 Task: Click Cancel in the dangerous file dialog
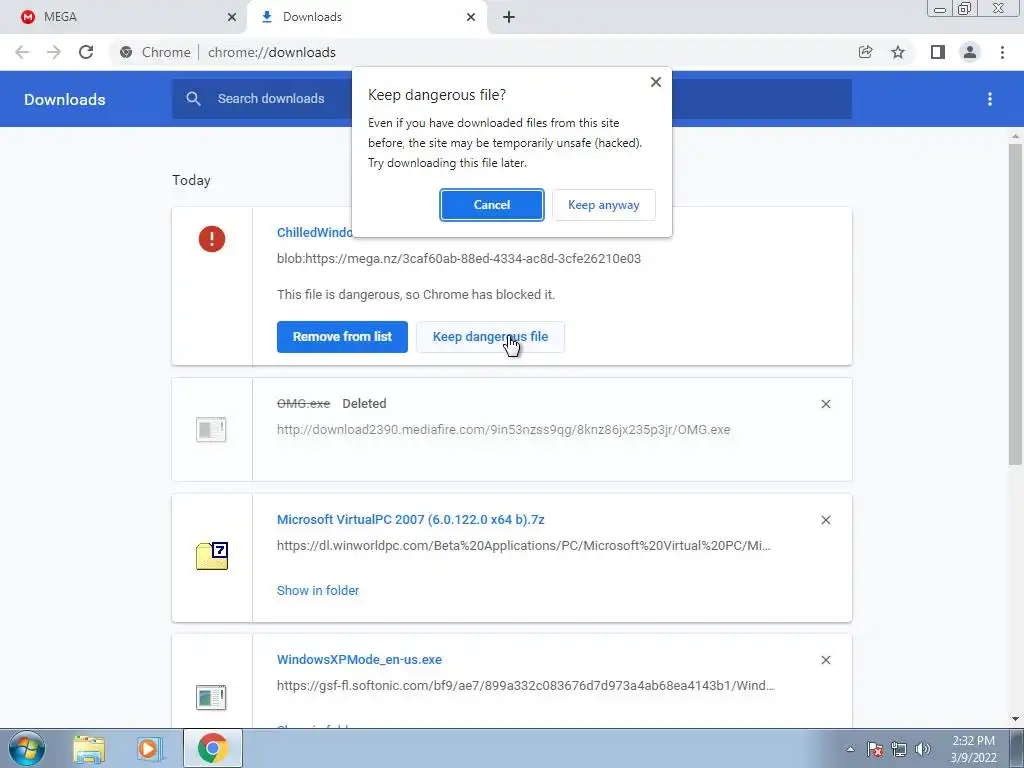click(x=491, y=205)
